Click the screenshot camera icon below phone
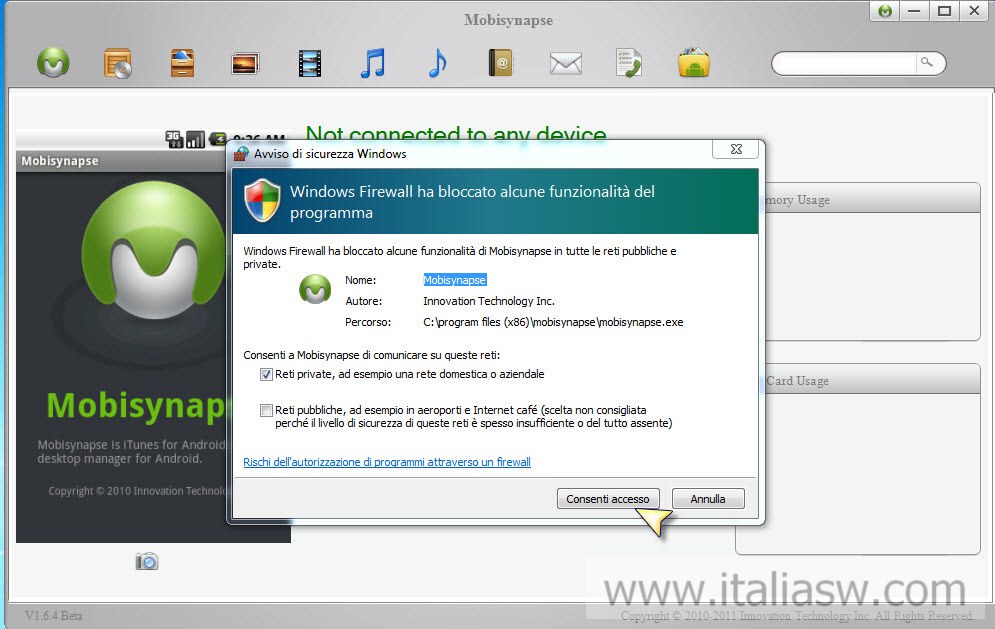The width and height of the screenshot is (995, 629). click(x=147, y=561)
